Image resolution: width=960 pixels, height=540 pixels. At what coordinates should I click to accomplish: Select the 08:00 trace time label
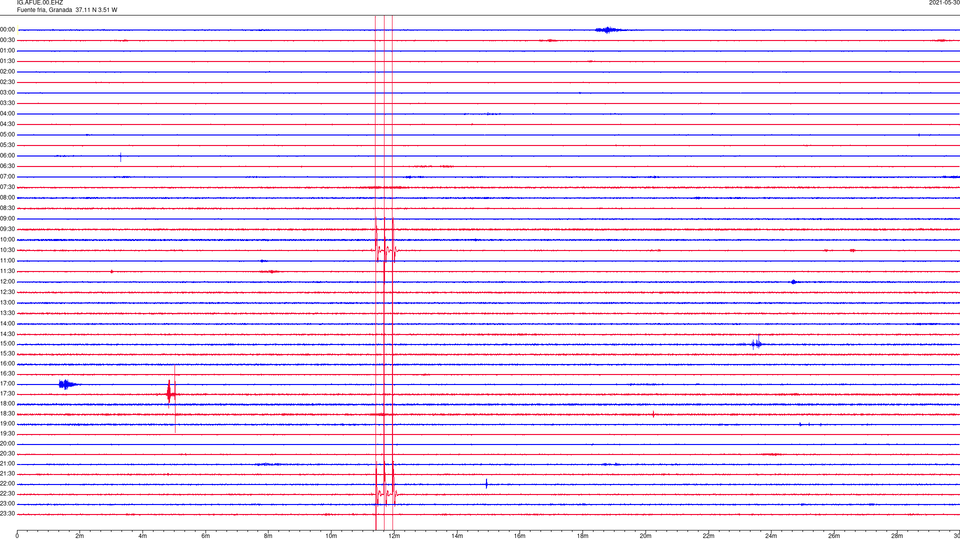(7, 197)
